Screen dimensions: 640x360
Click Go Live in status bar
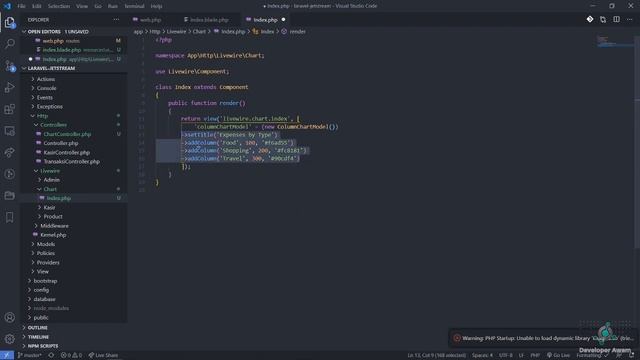(558, 355)
